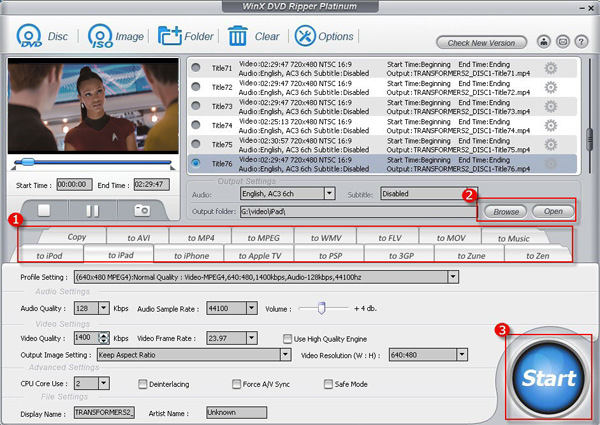Click the email envelope icon
The height and width of the screenshot is (425, 600).
(562, 41)
